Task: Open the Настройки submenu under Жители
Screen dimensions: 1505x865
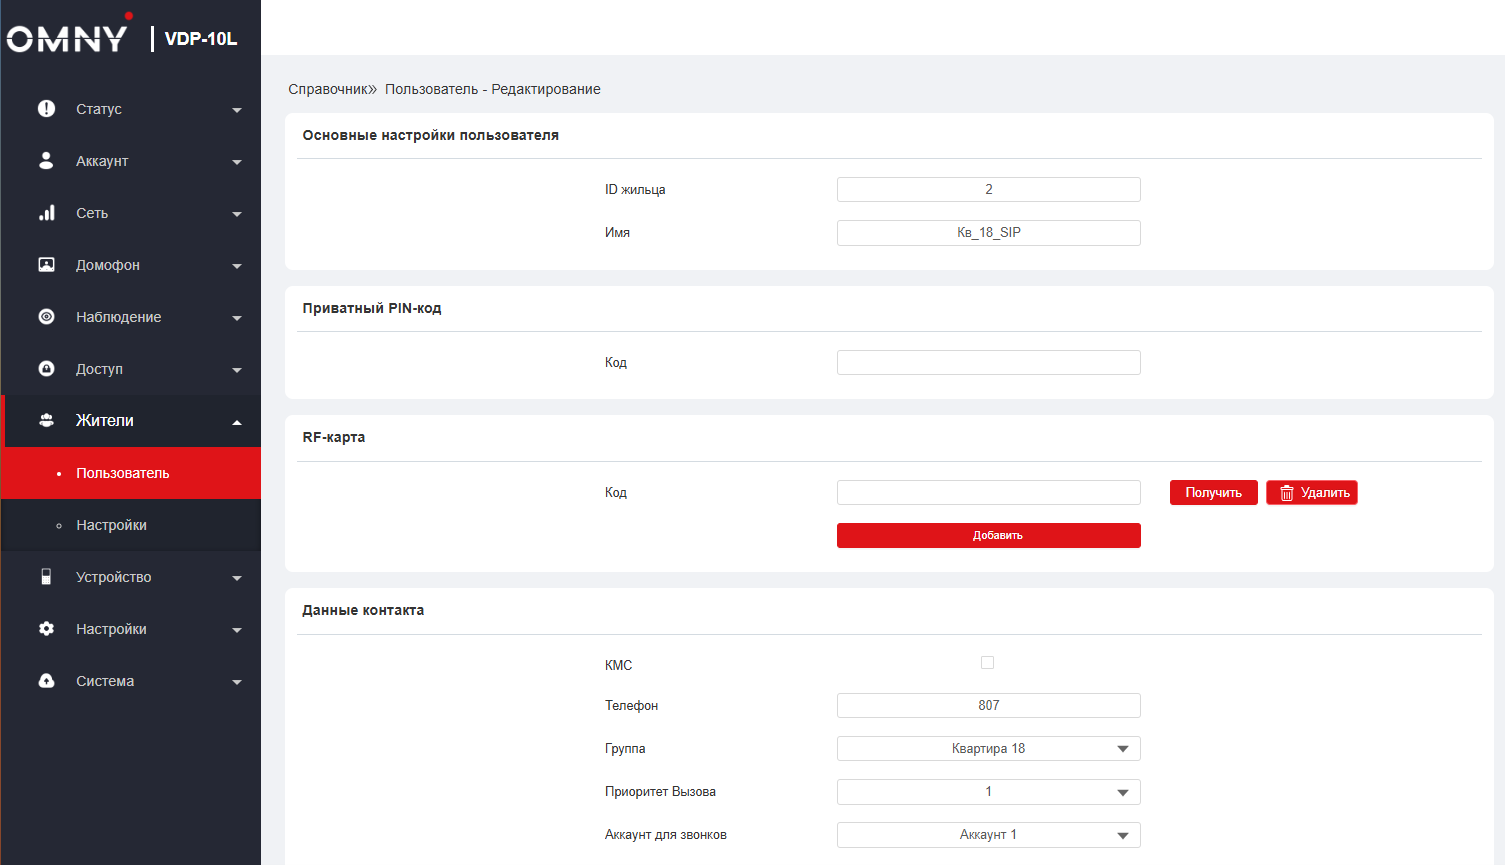Action: tap(111, 525)
